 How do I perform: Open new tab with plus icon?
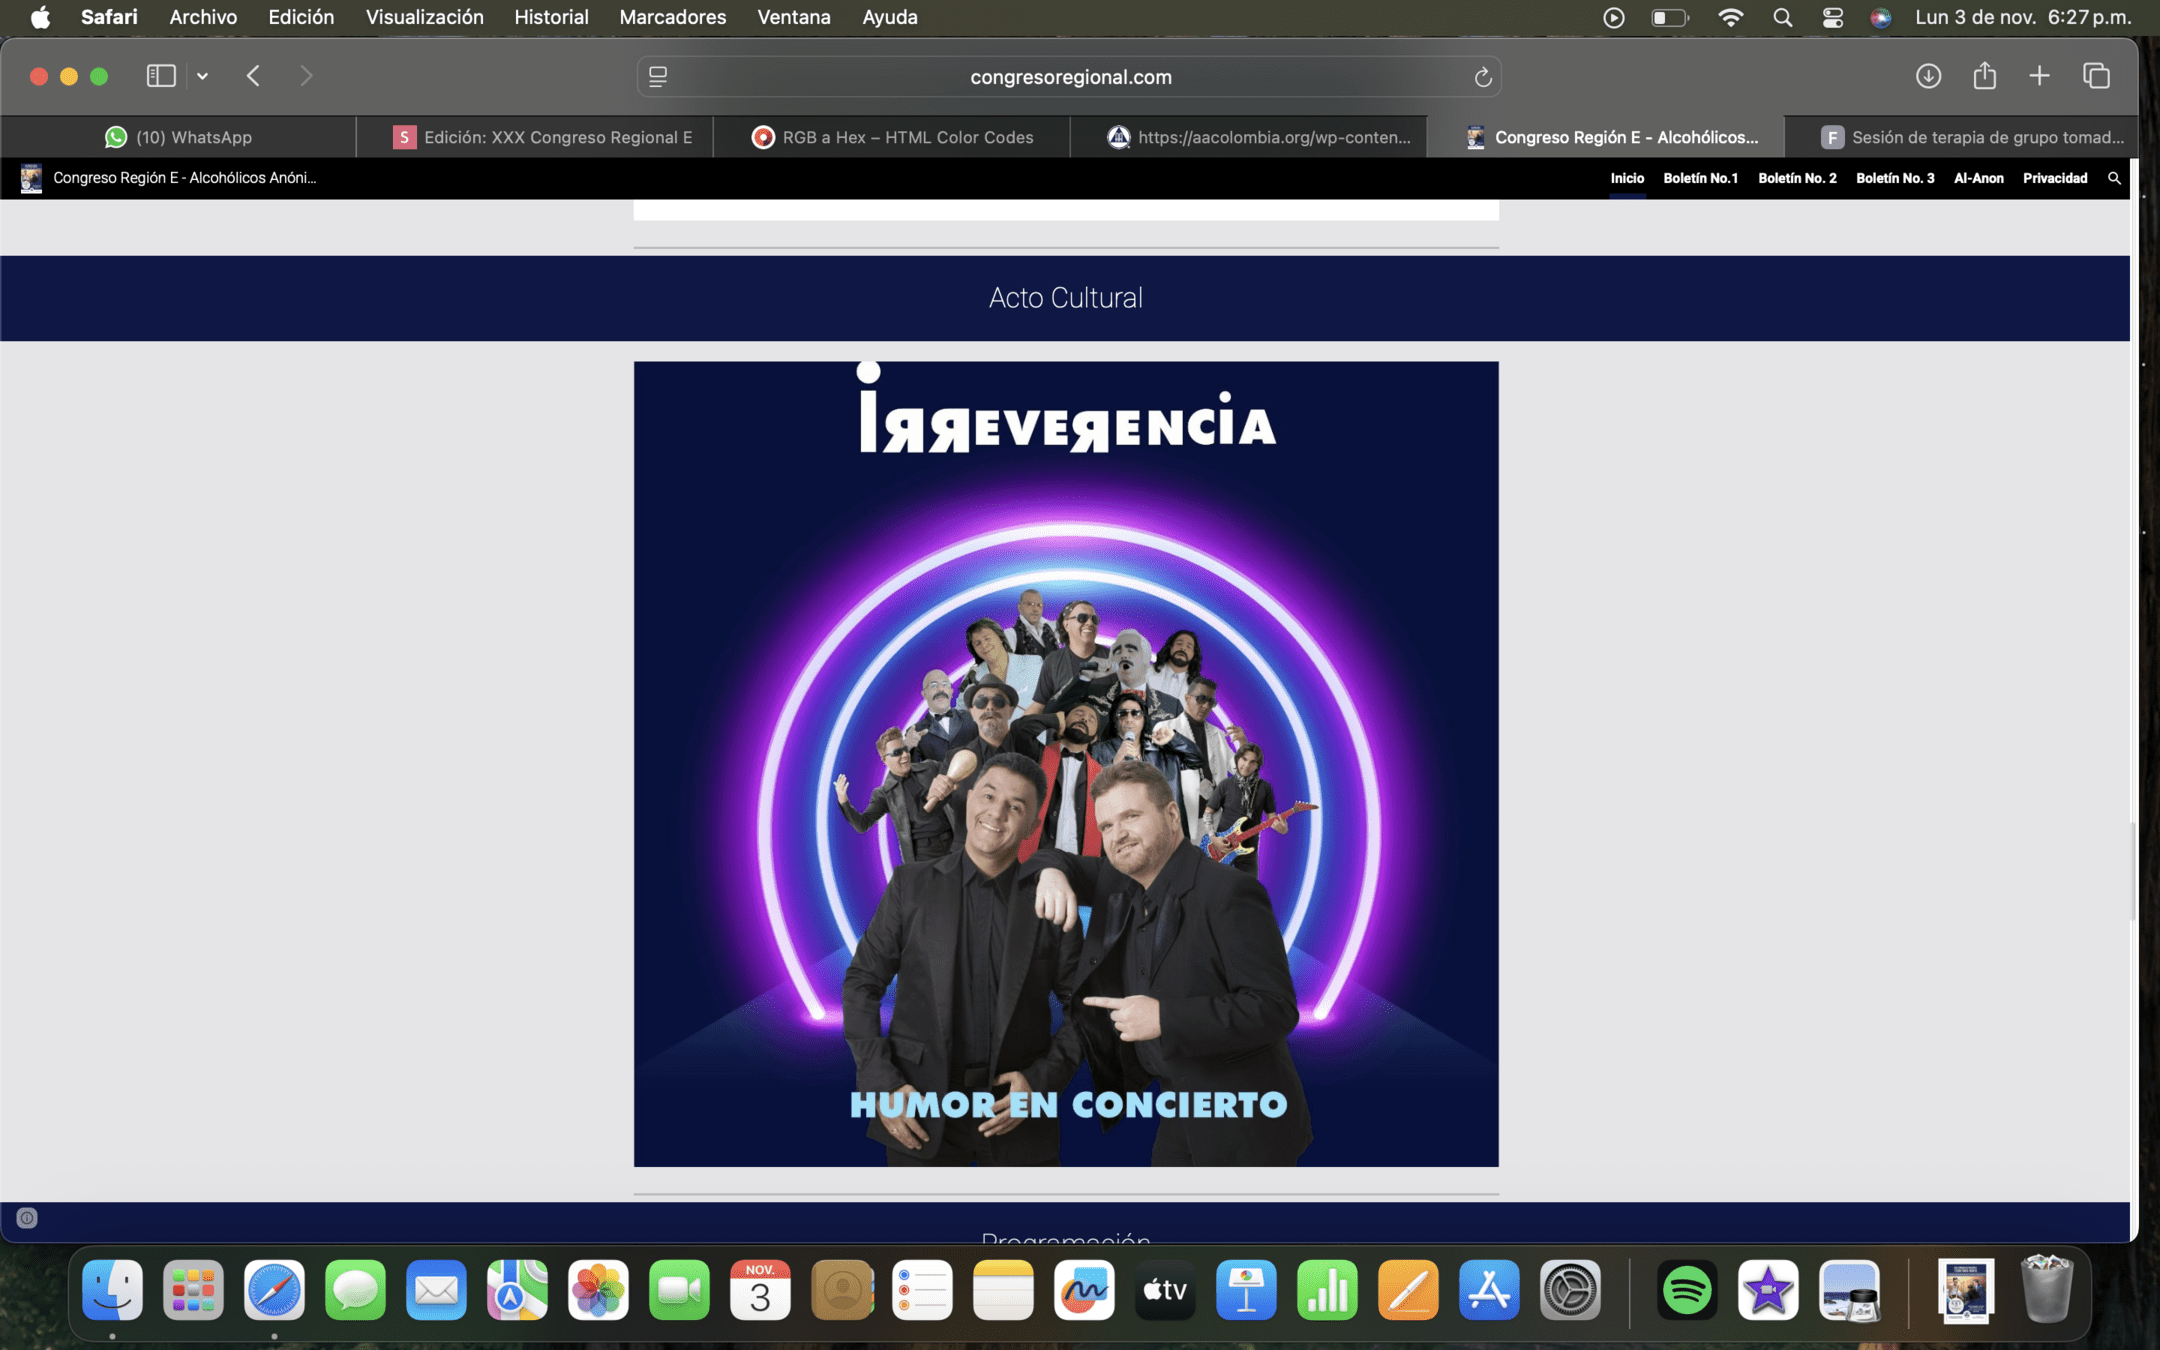pos(2039,76)
